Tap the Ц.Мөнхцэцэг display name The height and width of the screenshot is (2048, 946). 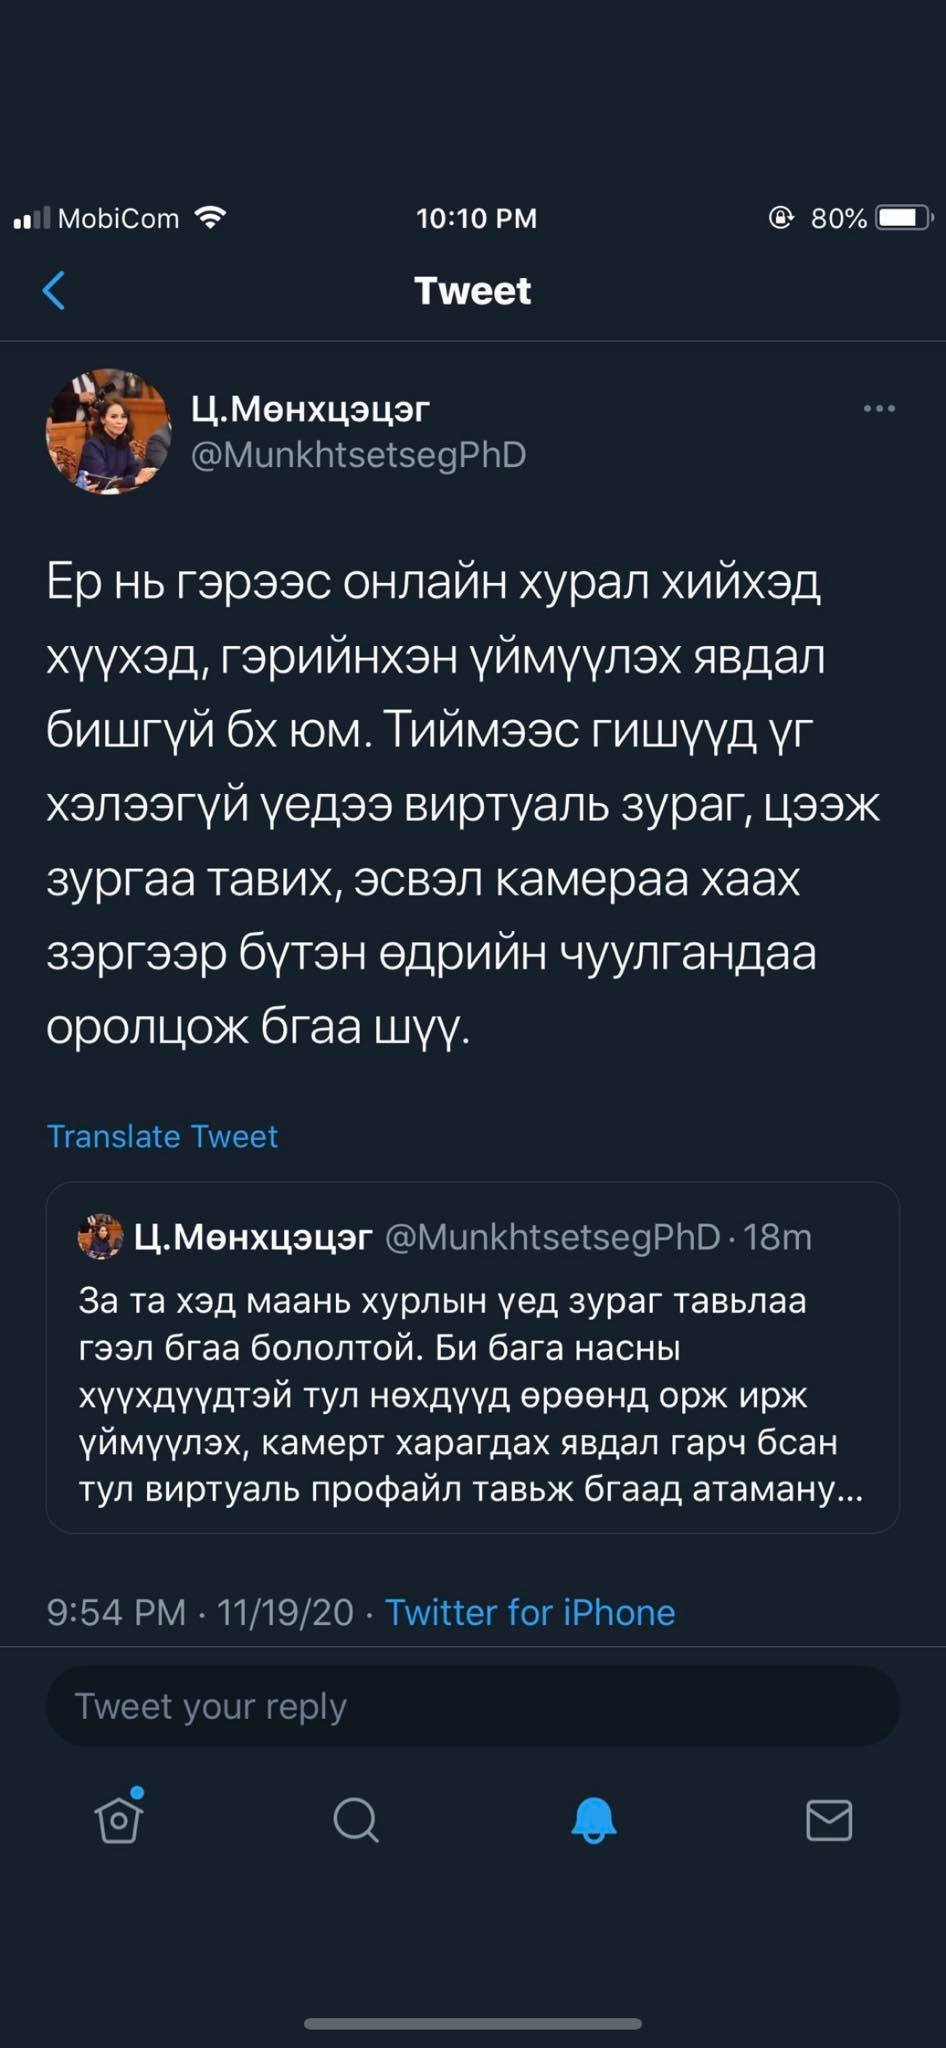pyautogui.click(x=310, y=408)
